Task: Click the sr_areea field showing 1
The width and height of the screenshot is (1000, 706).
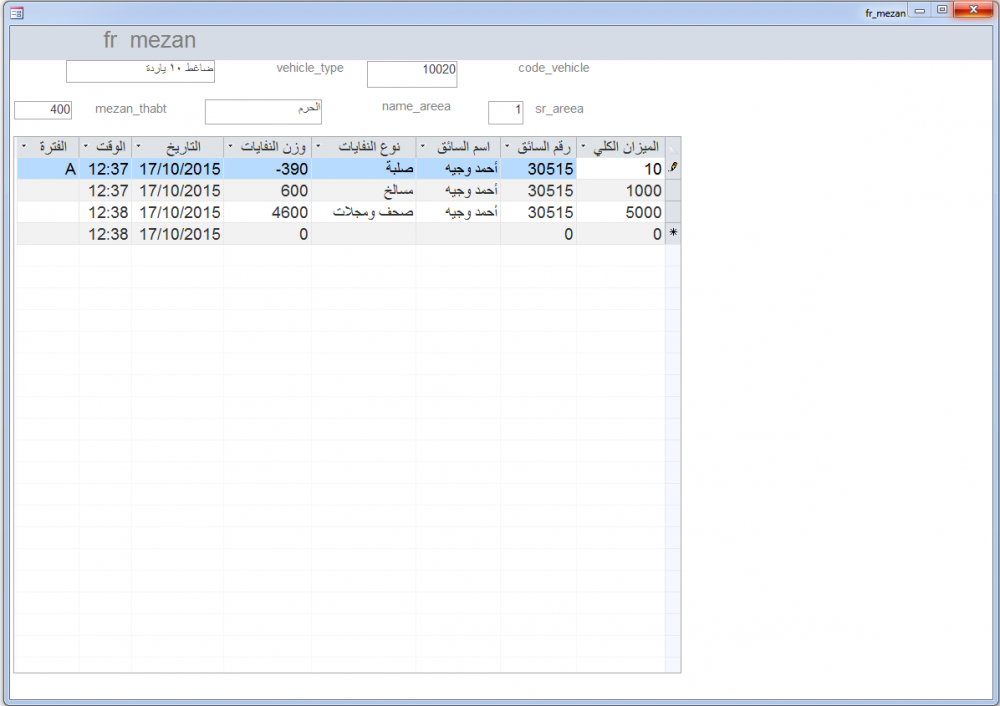Action: (x=505, y=112)
